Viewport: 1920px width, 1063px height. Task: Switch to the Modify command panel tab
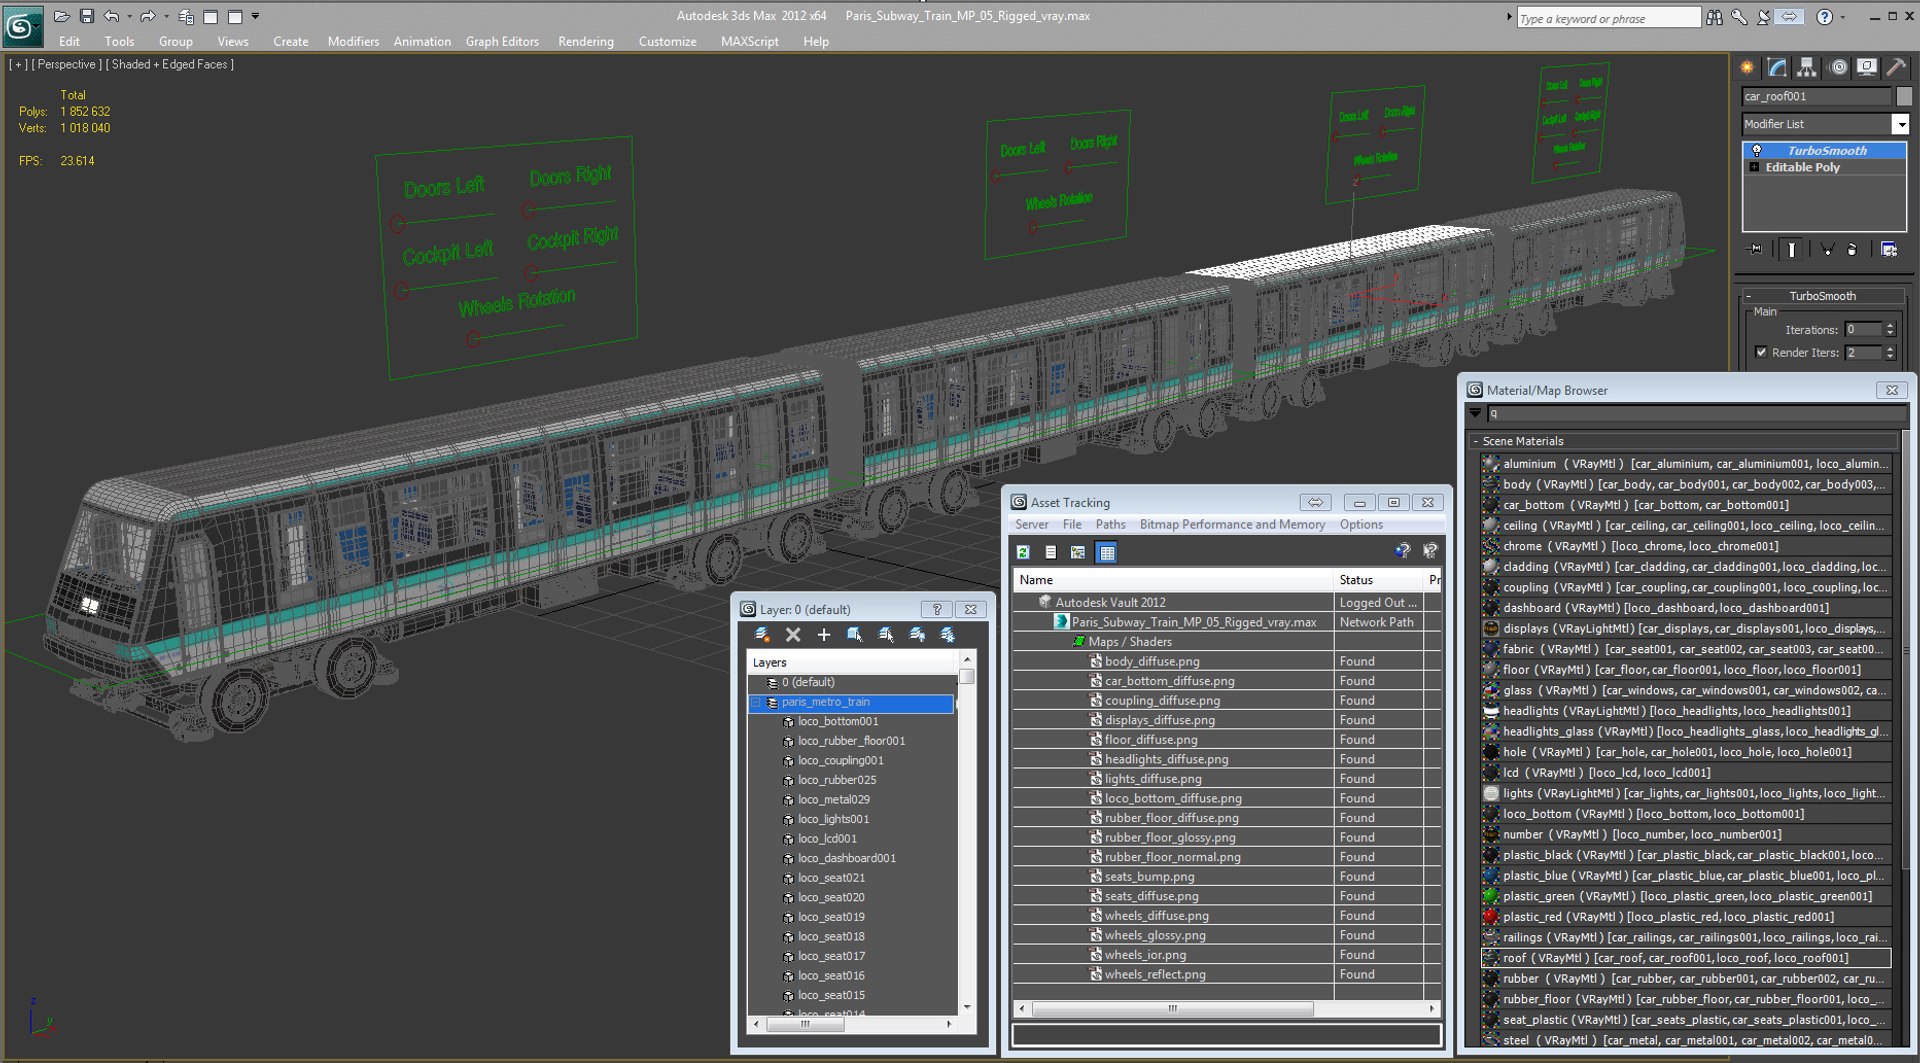tap(1777, 67)
